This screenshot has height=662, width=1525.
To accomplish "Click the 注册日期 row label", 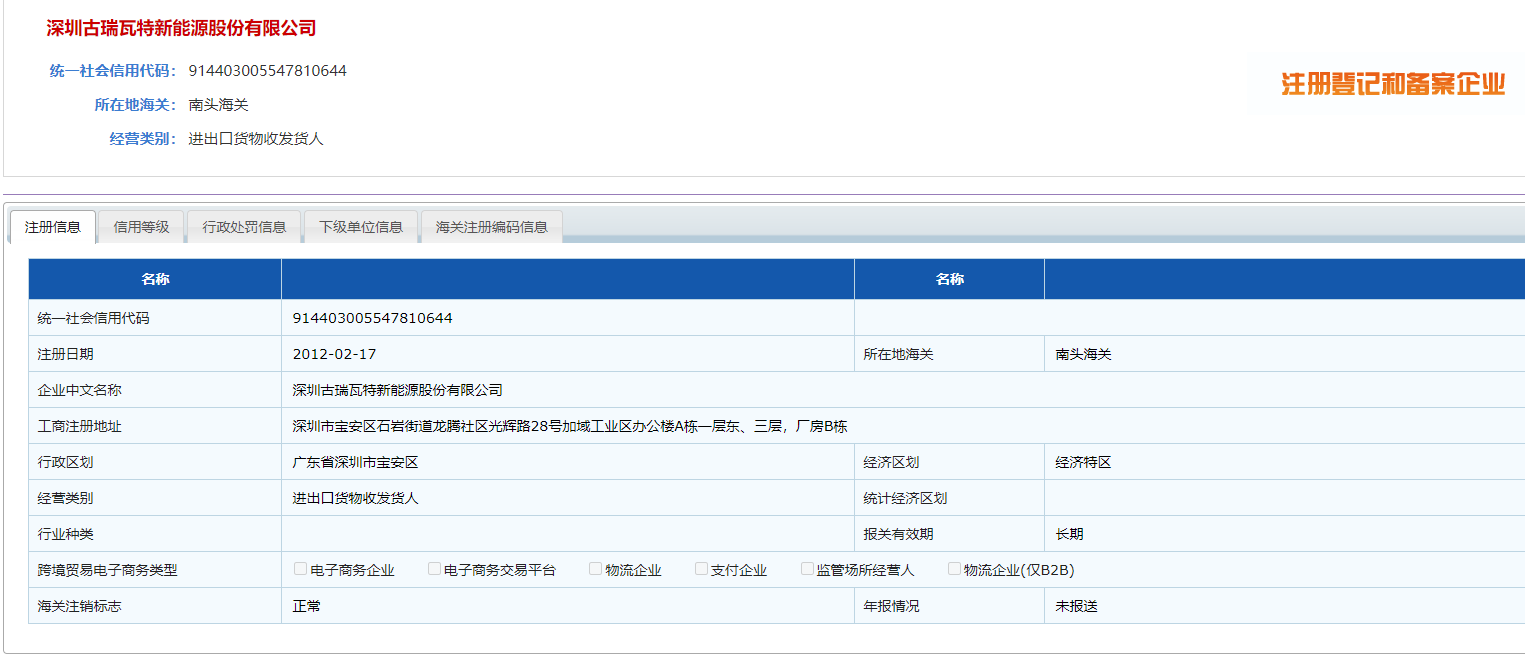I will click(65, 354).
